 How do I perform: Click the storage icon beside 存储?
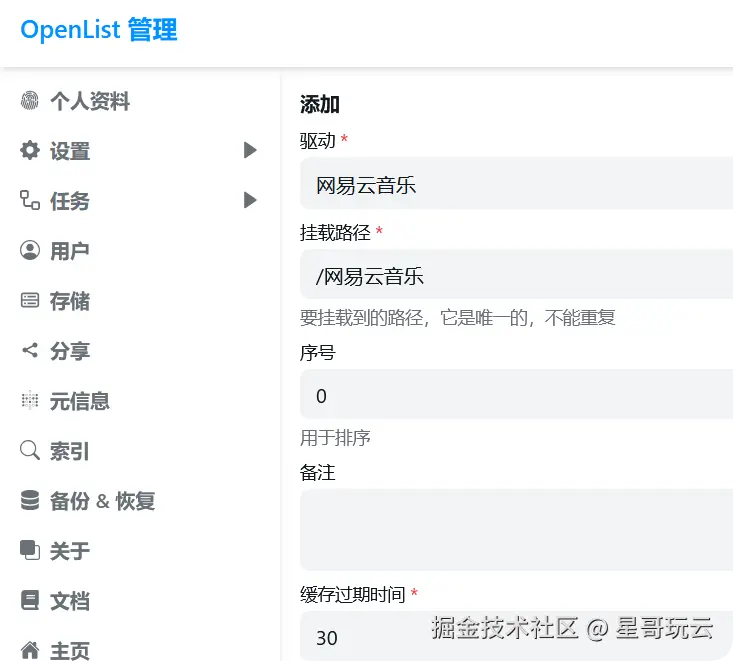click(x=29, y=300)
